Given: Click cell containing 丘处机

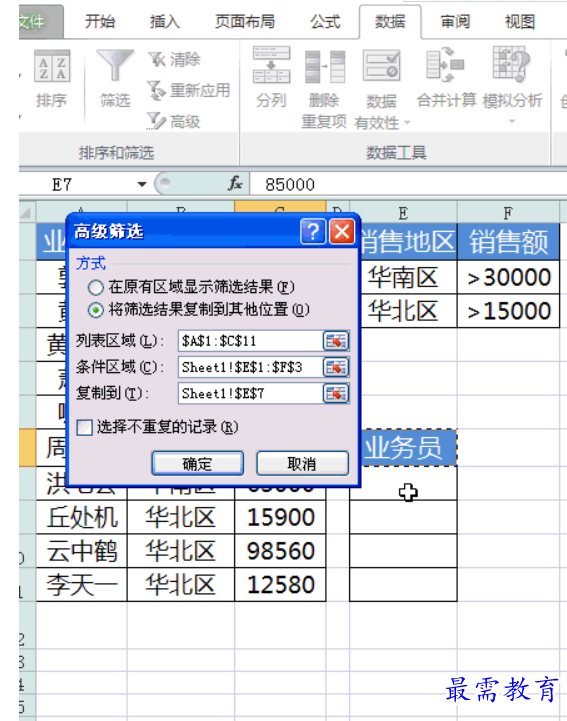Looking at the screenshot, I should coord(82,517).
